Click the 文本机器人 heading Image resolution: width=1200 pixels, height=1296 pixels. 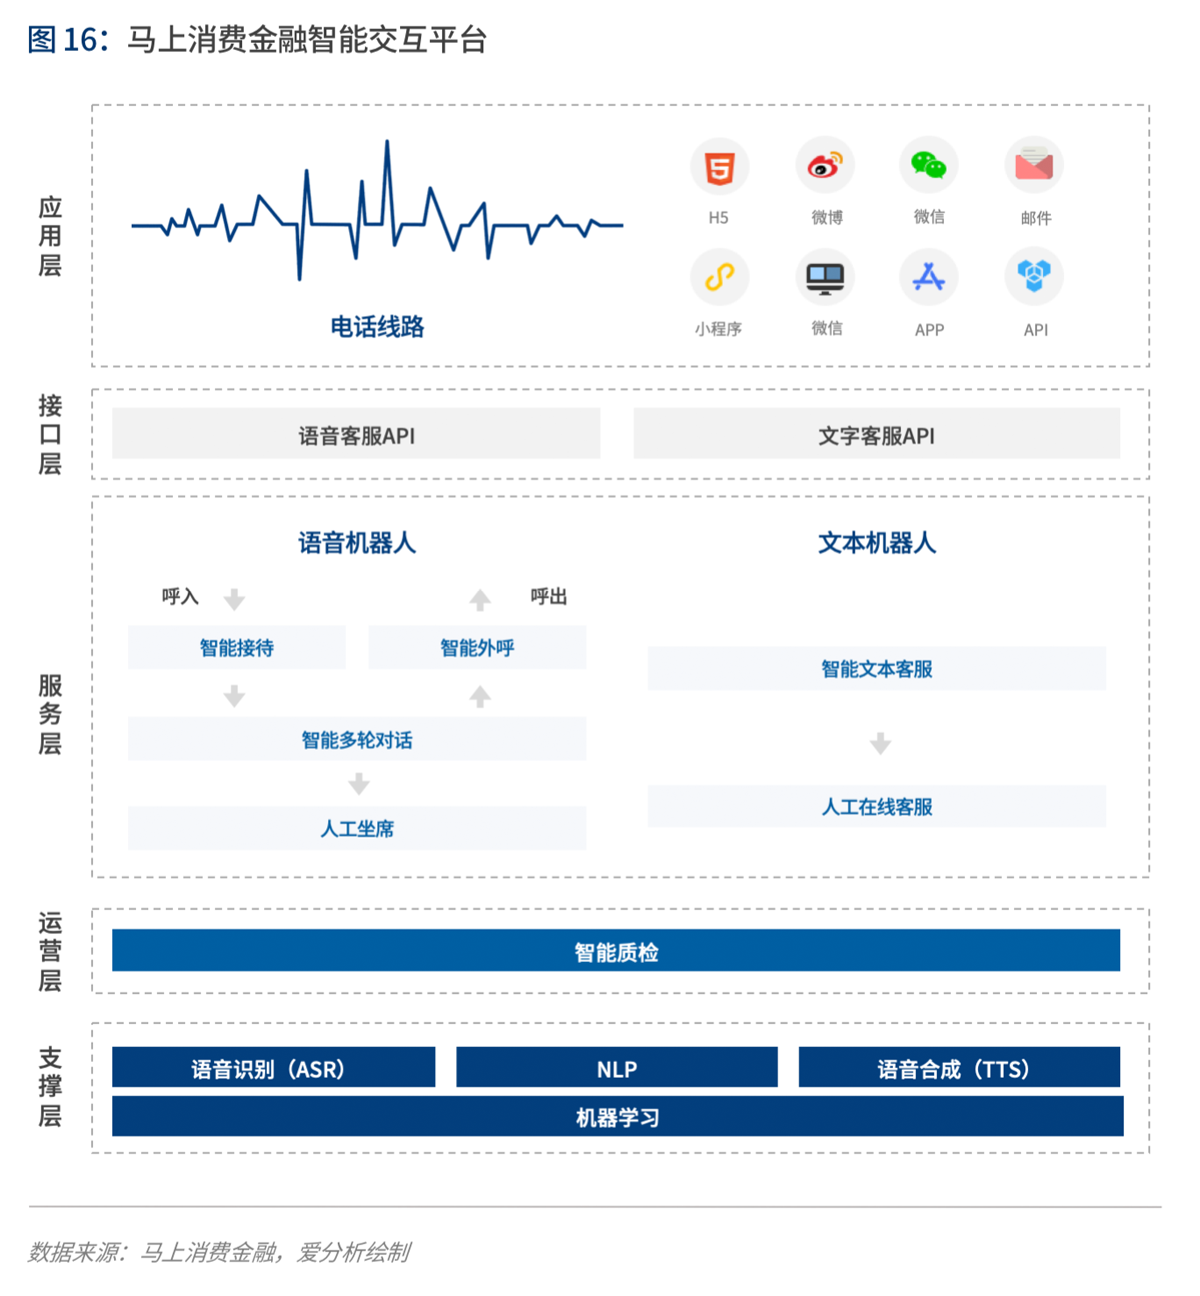coord(877,543)
